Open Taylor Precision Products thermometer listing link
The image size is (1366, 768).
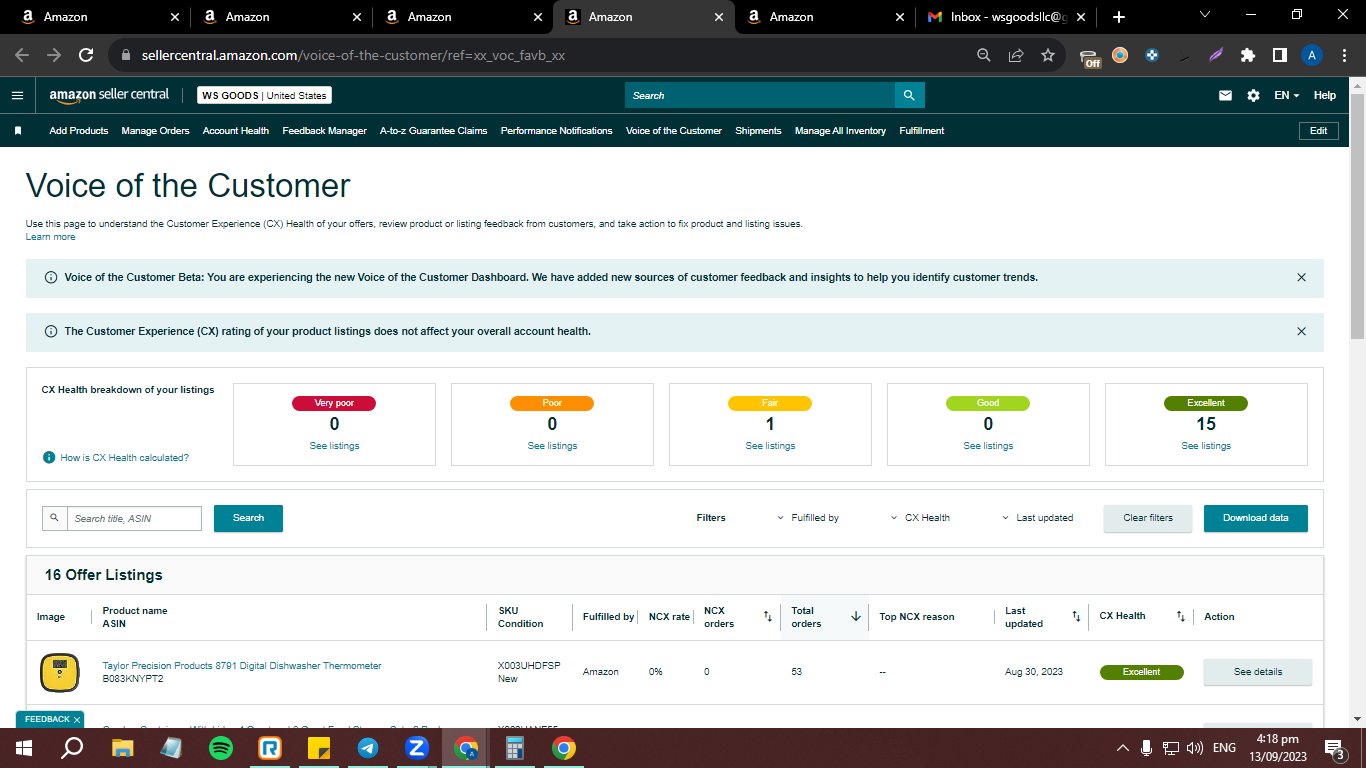(x=242, y=666)
